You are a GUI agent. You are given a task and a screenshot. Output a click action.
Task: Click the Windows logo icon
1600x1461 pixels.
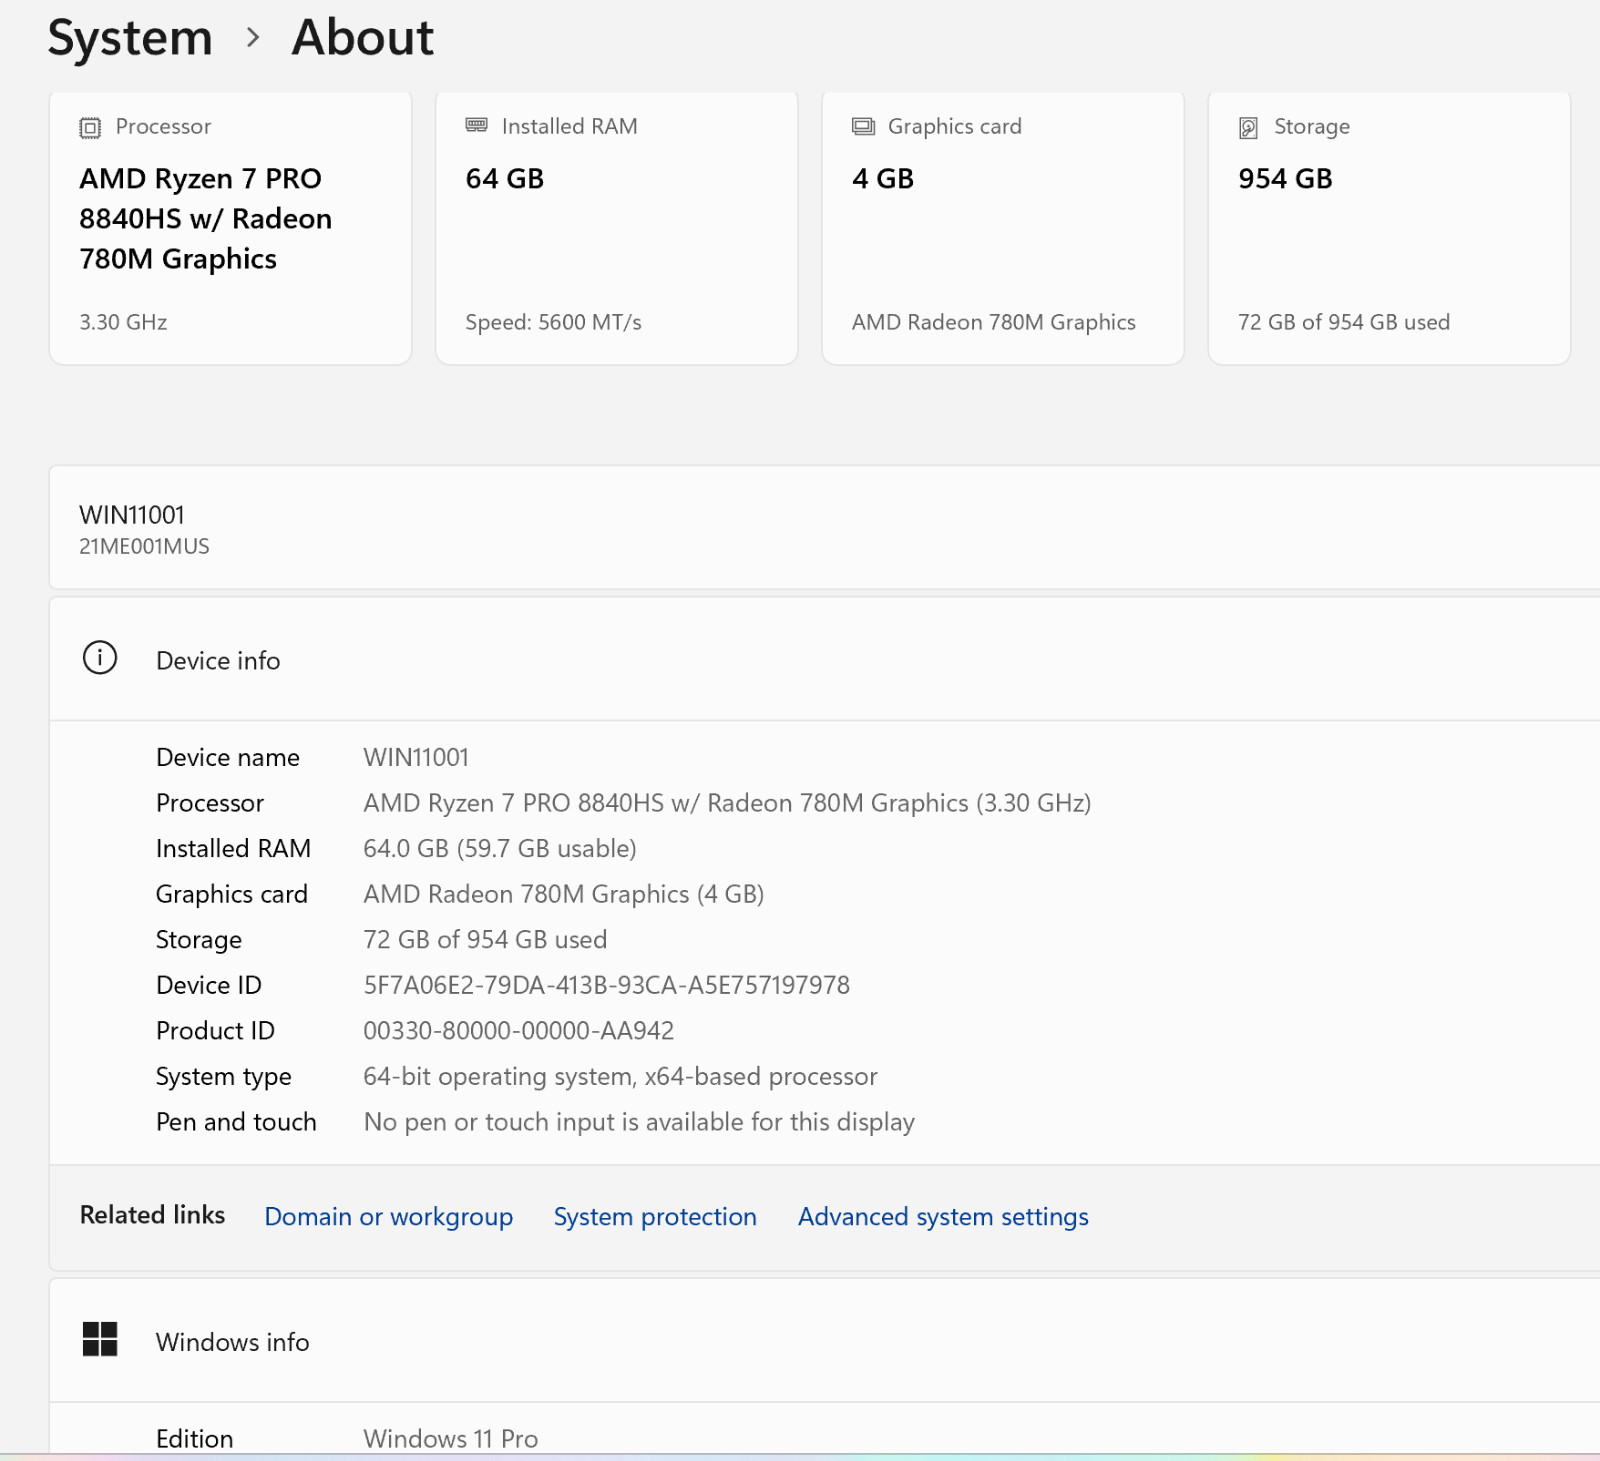click(x=100, y=1339)
